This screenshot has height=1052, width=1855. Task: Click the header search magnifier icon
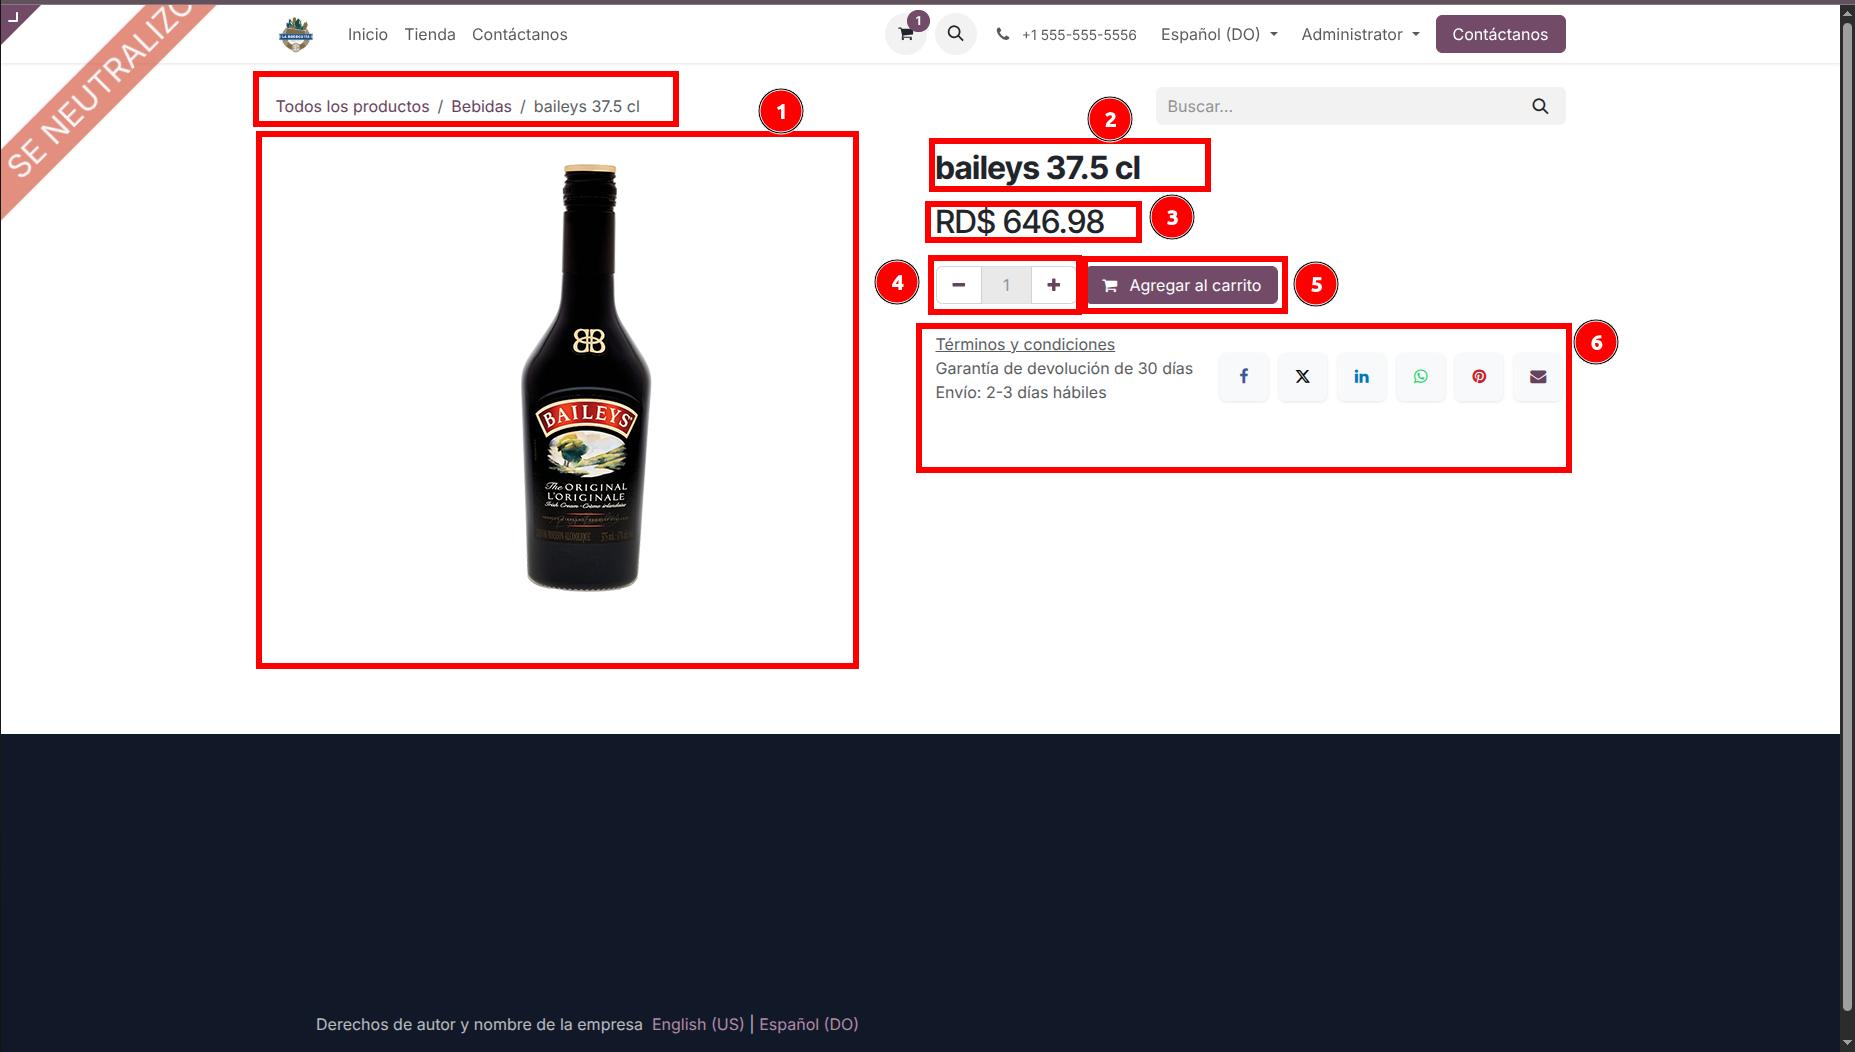pyautogui.click(x=955, y=34)
